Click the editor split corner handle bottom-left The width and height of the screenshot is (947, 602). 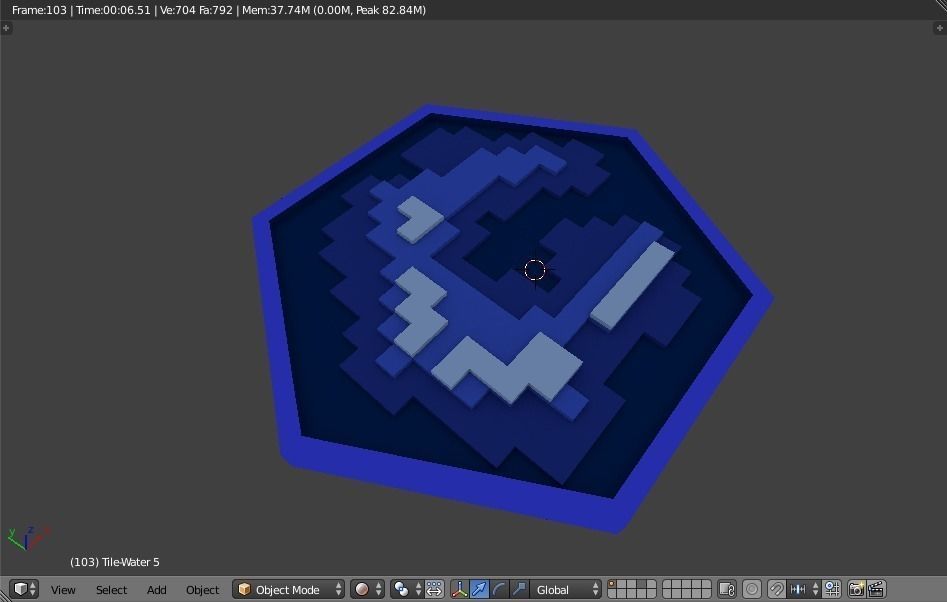point(4,598)
